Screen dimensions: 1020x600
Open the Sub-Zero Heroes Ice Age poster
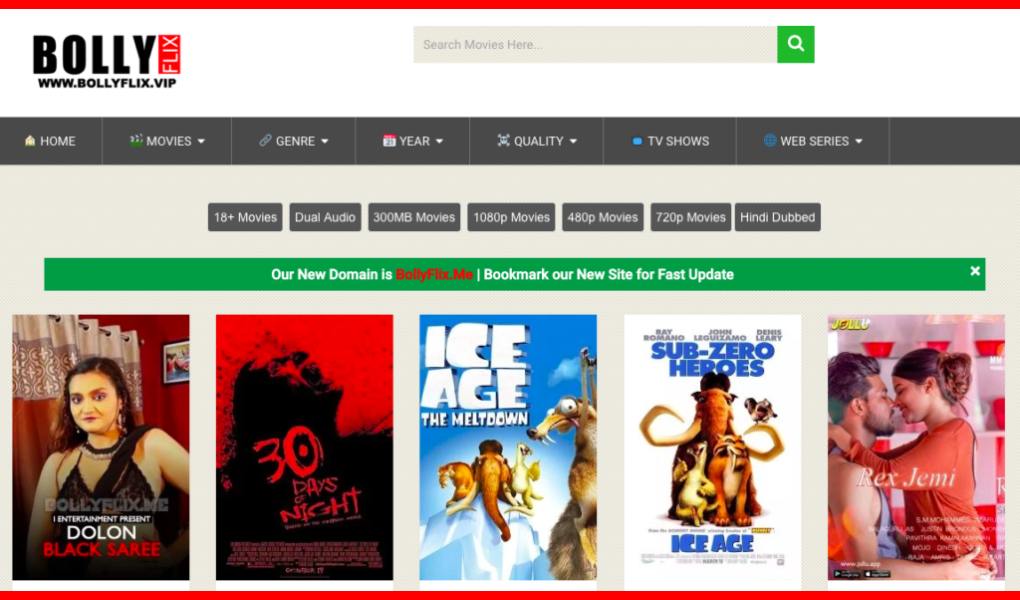tap(713, 447)
